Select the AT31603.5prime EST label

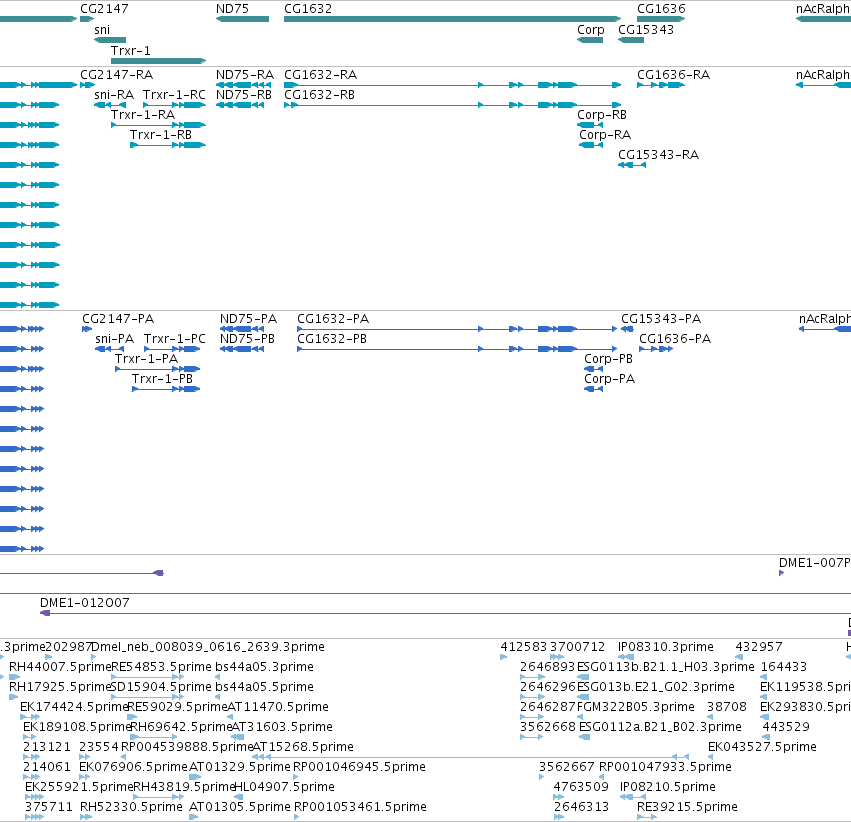pos(282,727)
